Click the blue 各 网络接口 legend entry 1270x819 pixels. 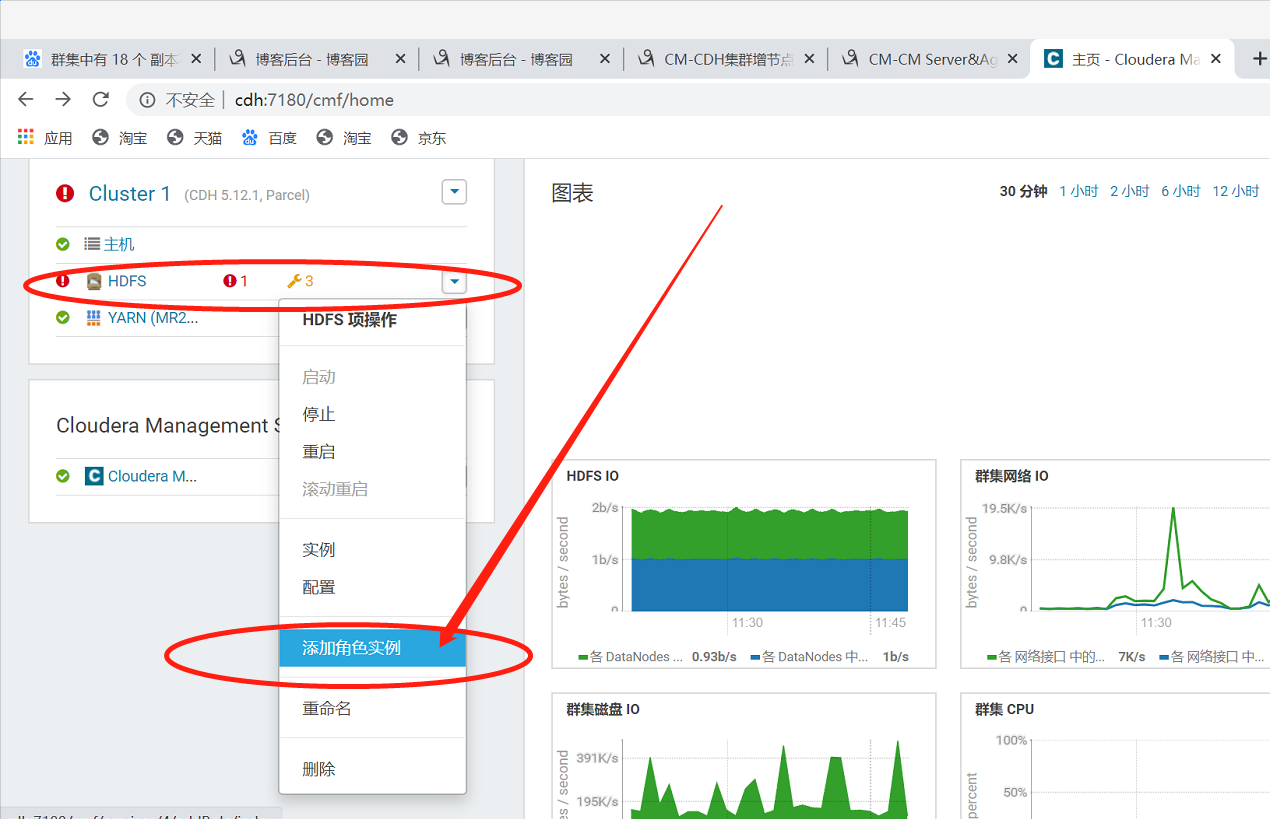pyautogui.click(x=1214, y=657)
